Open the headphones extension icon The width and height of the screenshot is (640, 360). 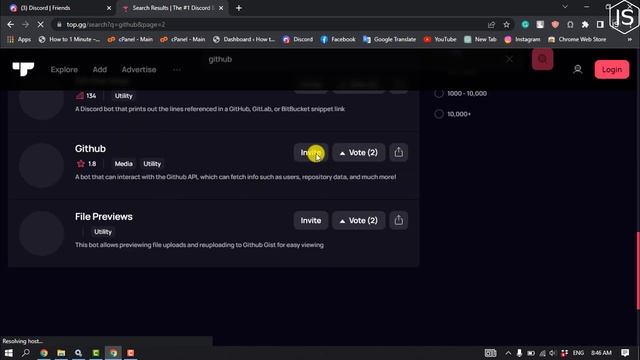click(570, 24)
